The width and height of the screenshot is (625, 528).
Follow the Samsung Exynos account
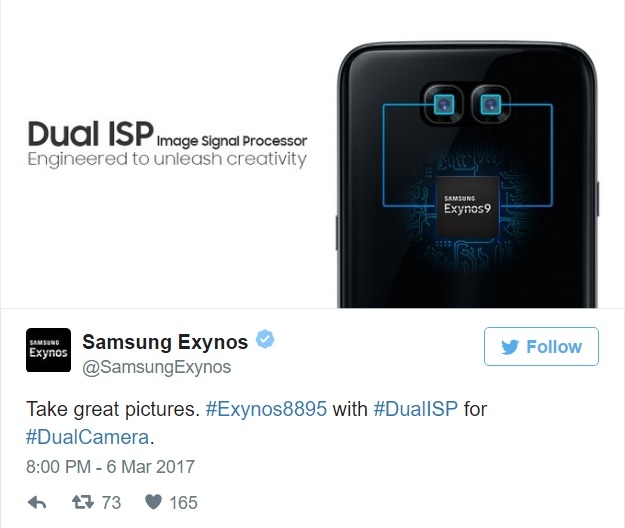541,347
